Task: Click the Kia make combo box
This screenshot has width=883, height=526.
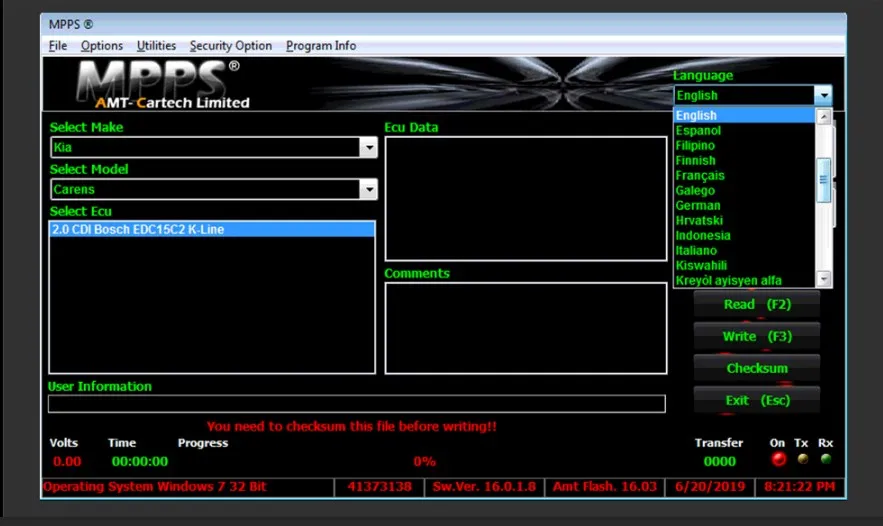Action: 213,148
